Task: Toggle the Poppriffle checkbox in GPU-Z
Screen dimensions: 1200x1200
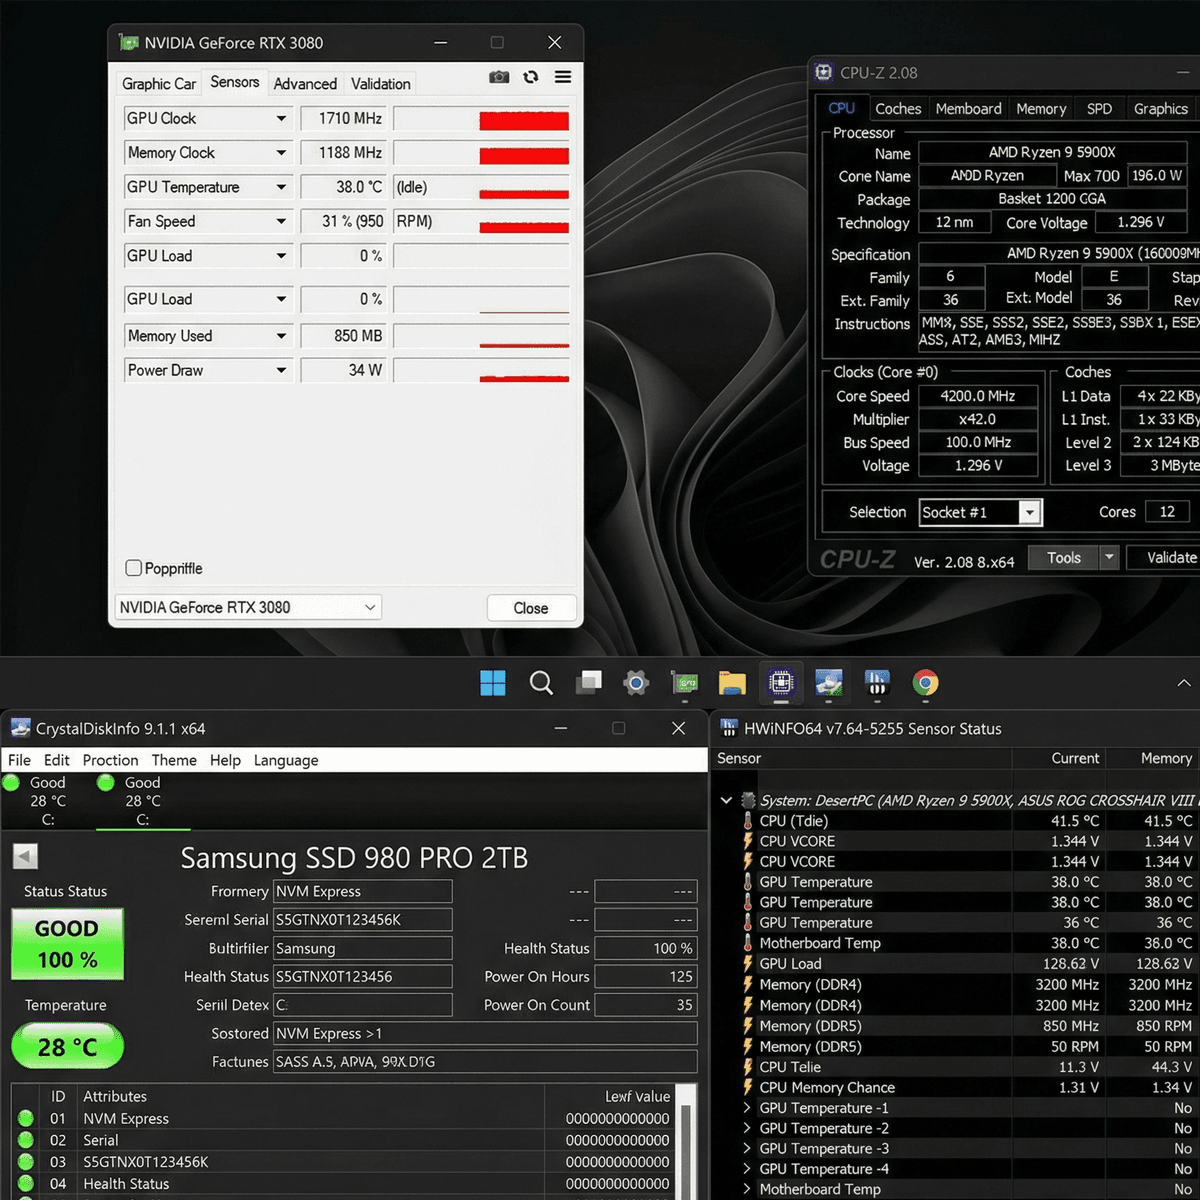Action: coord(134,568)
